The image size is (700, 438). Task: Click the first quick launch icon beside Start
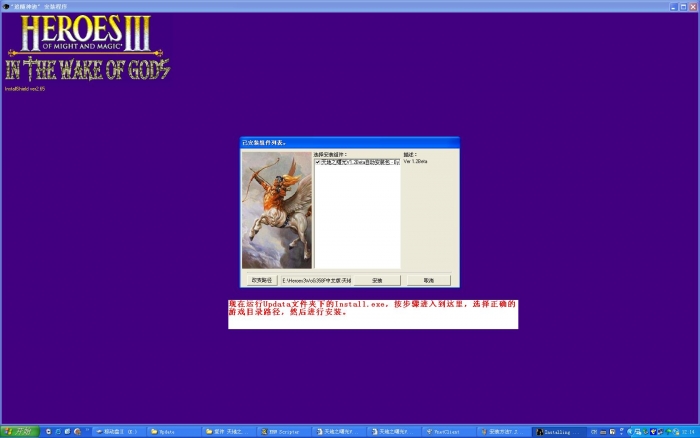49,432
